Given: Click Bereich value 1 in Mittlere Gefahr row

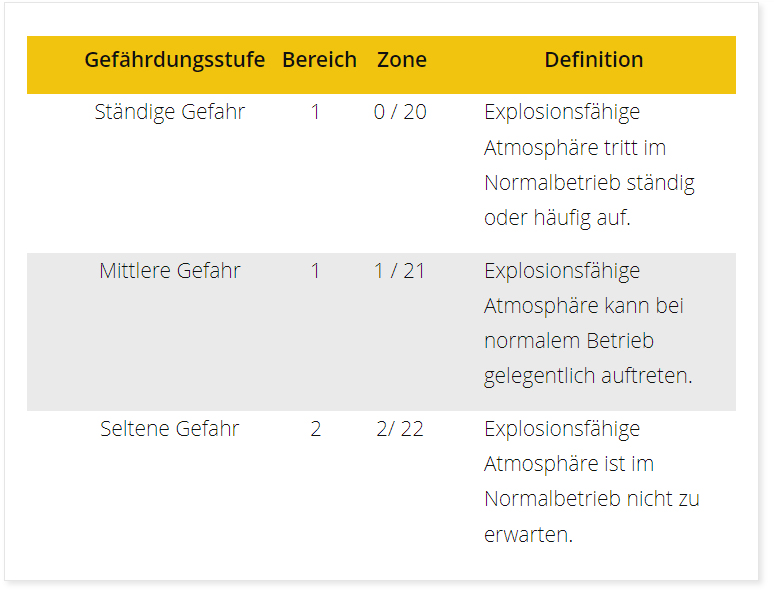Looking at the screenshot, I should [x=315, y=271].
